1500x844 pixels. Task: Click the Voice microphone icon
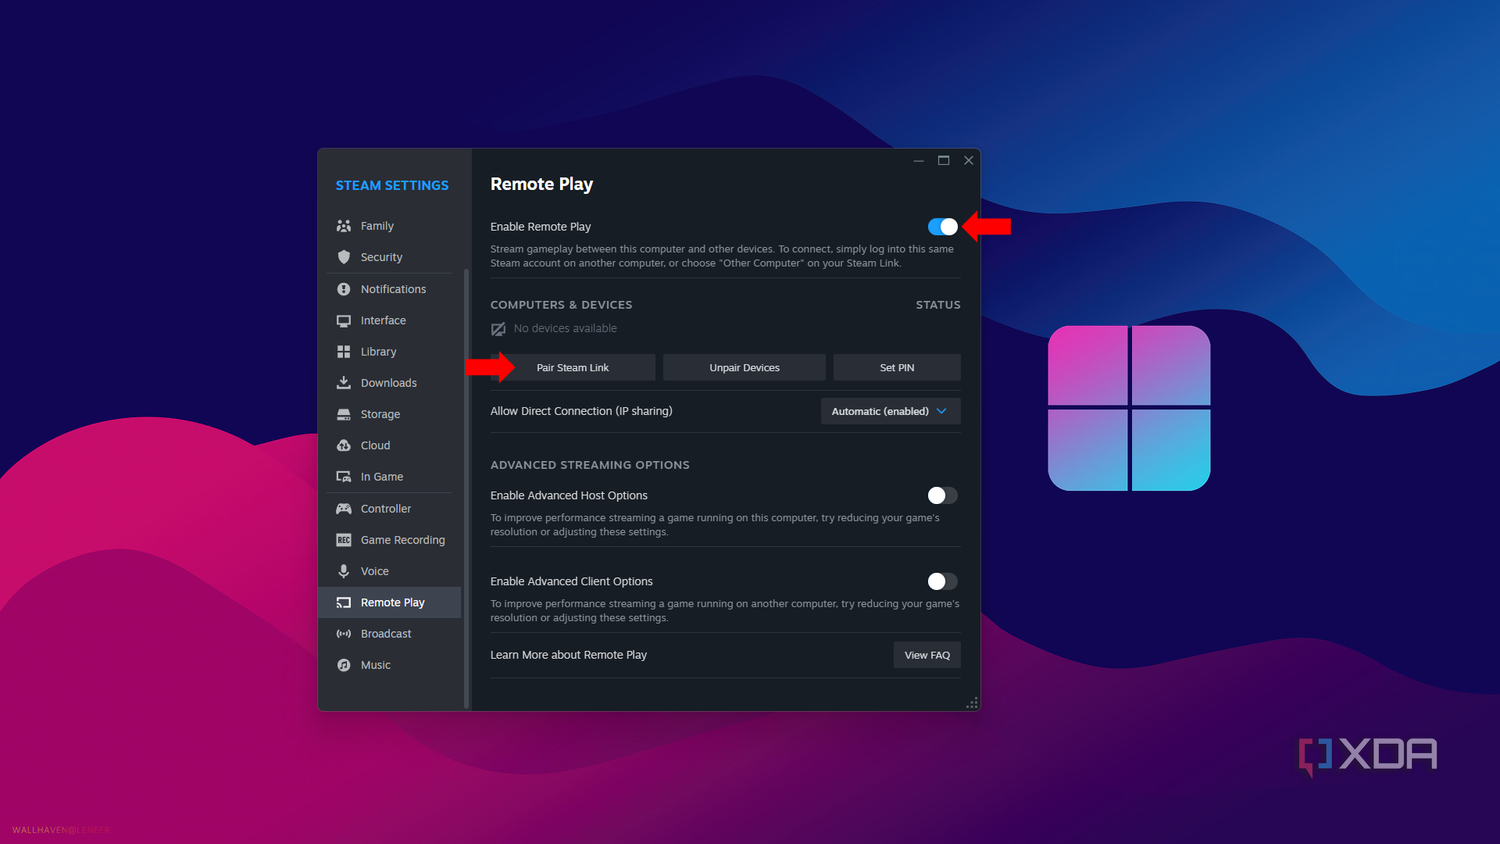click(x=343, y=571)
